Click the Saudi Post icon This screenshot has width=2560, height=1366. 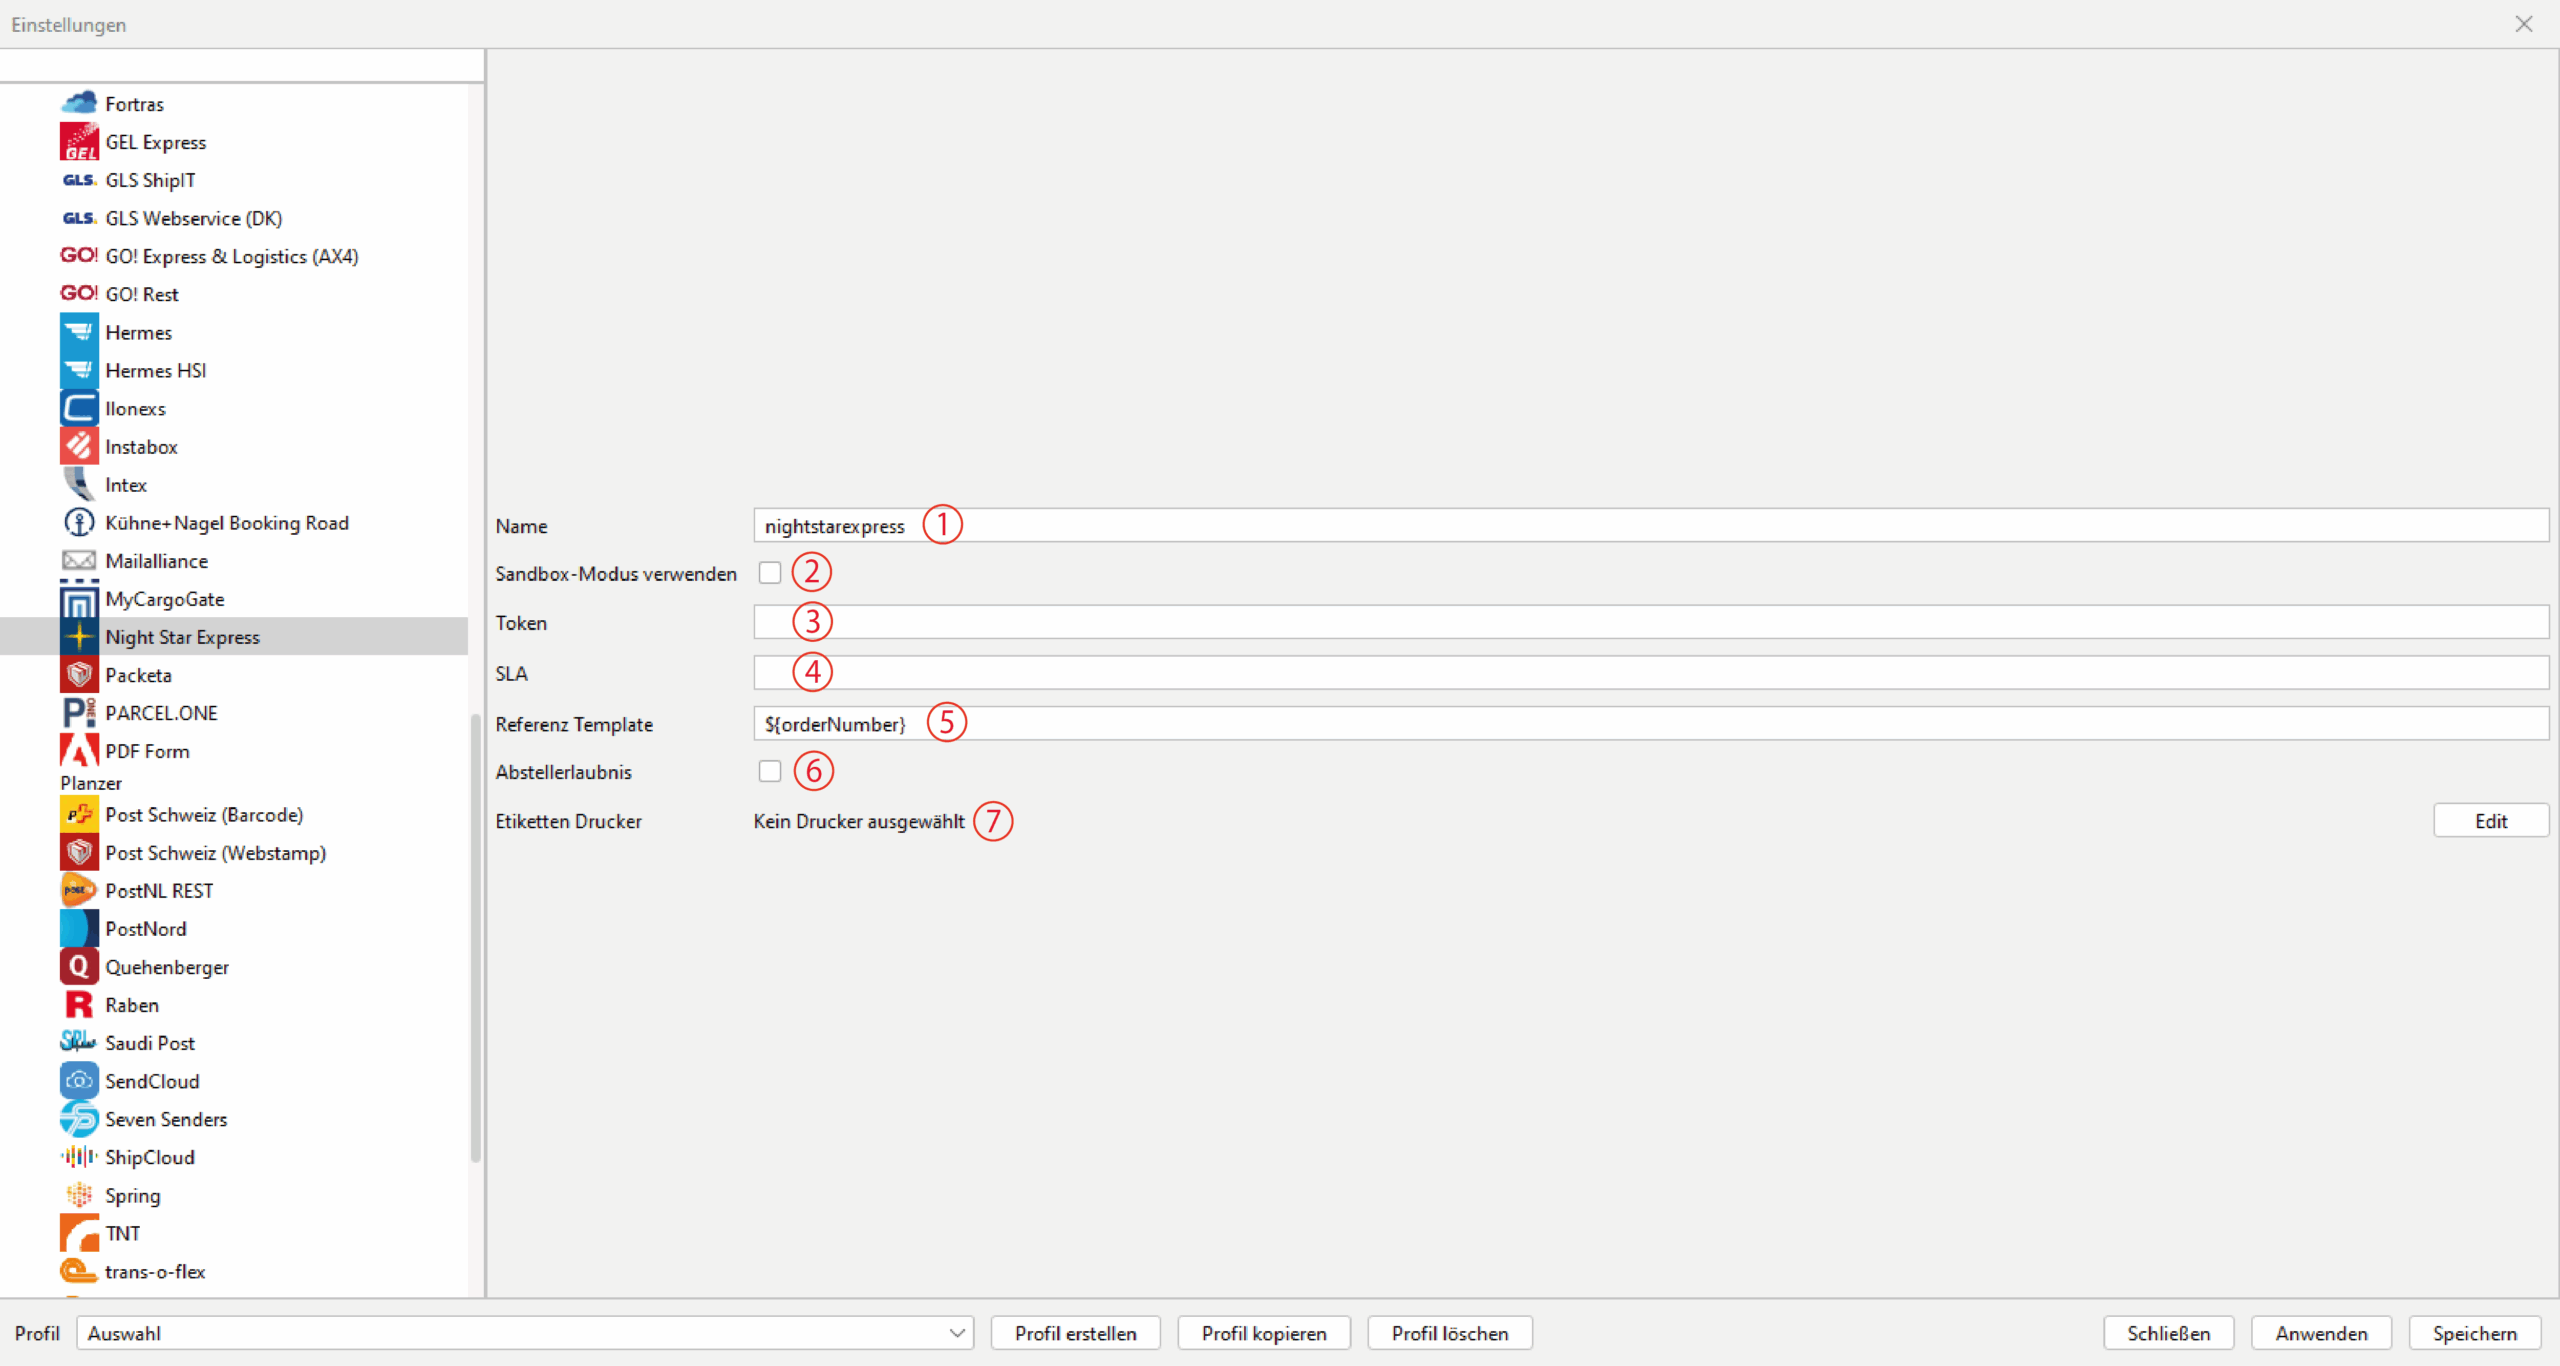[79, 1043]
